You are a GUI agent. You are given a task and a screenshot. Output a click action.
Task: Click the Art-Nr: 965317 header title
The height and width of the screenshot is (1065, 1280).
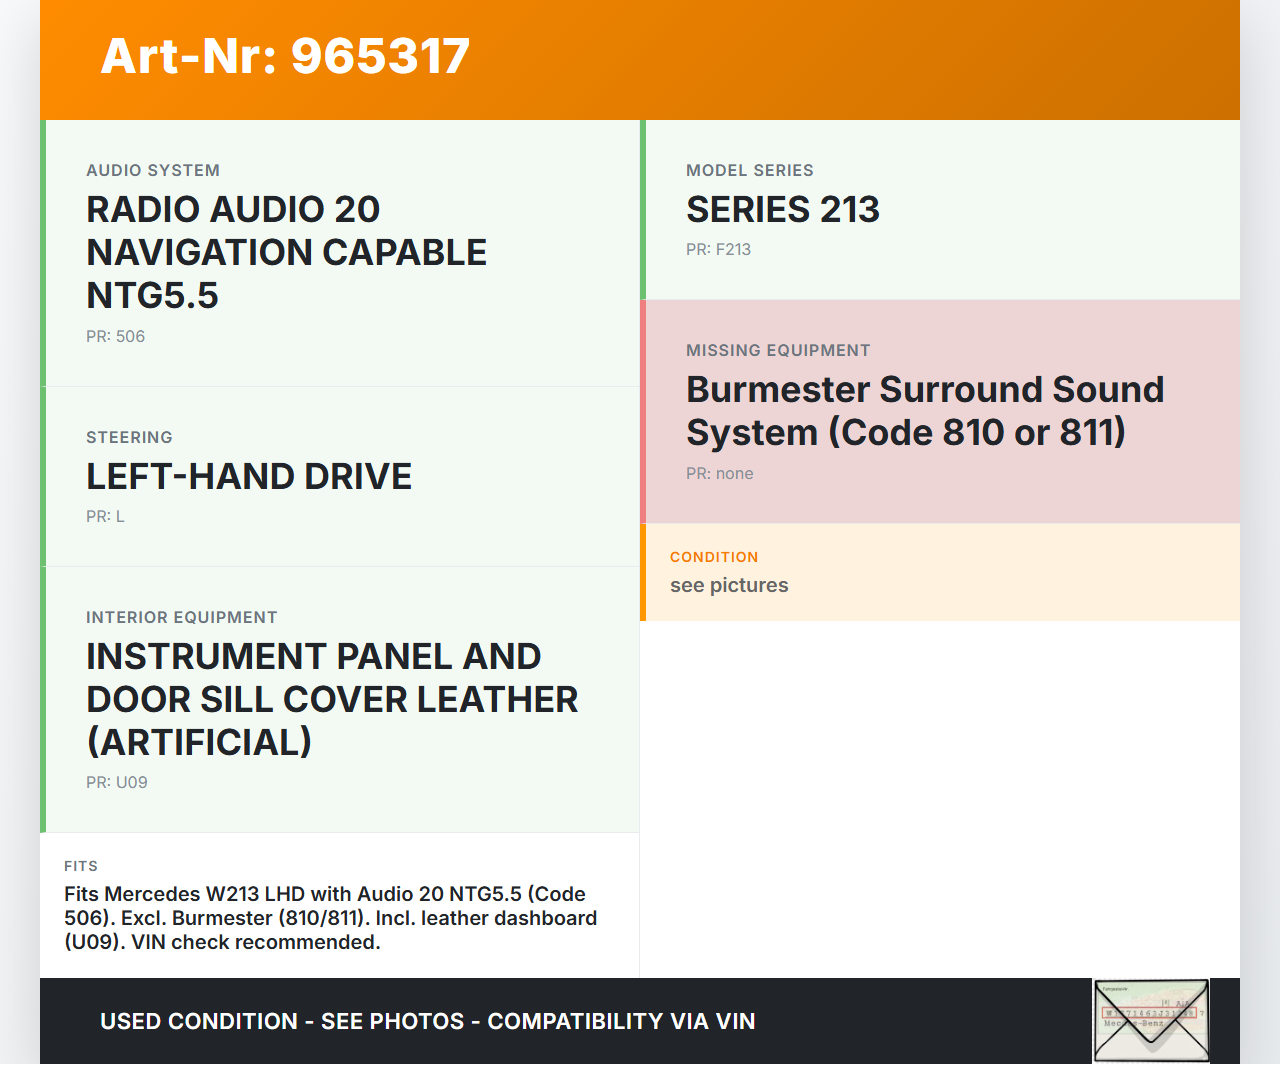pos(285,56)
